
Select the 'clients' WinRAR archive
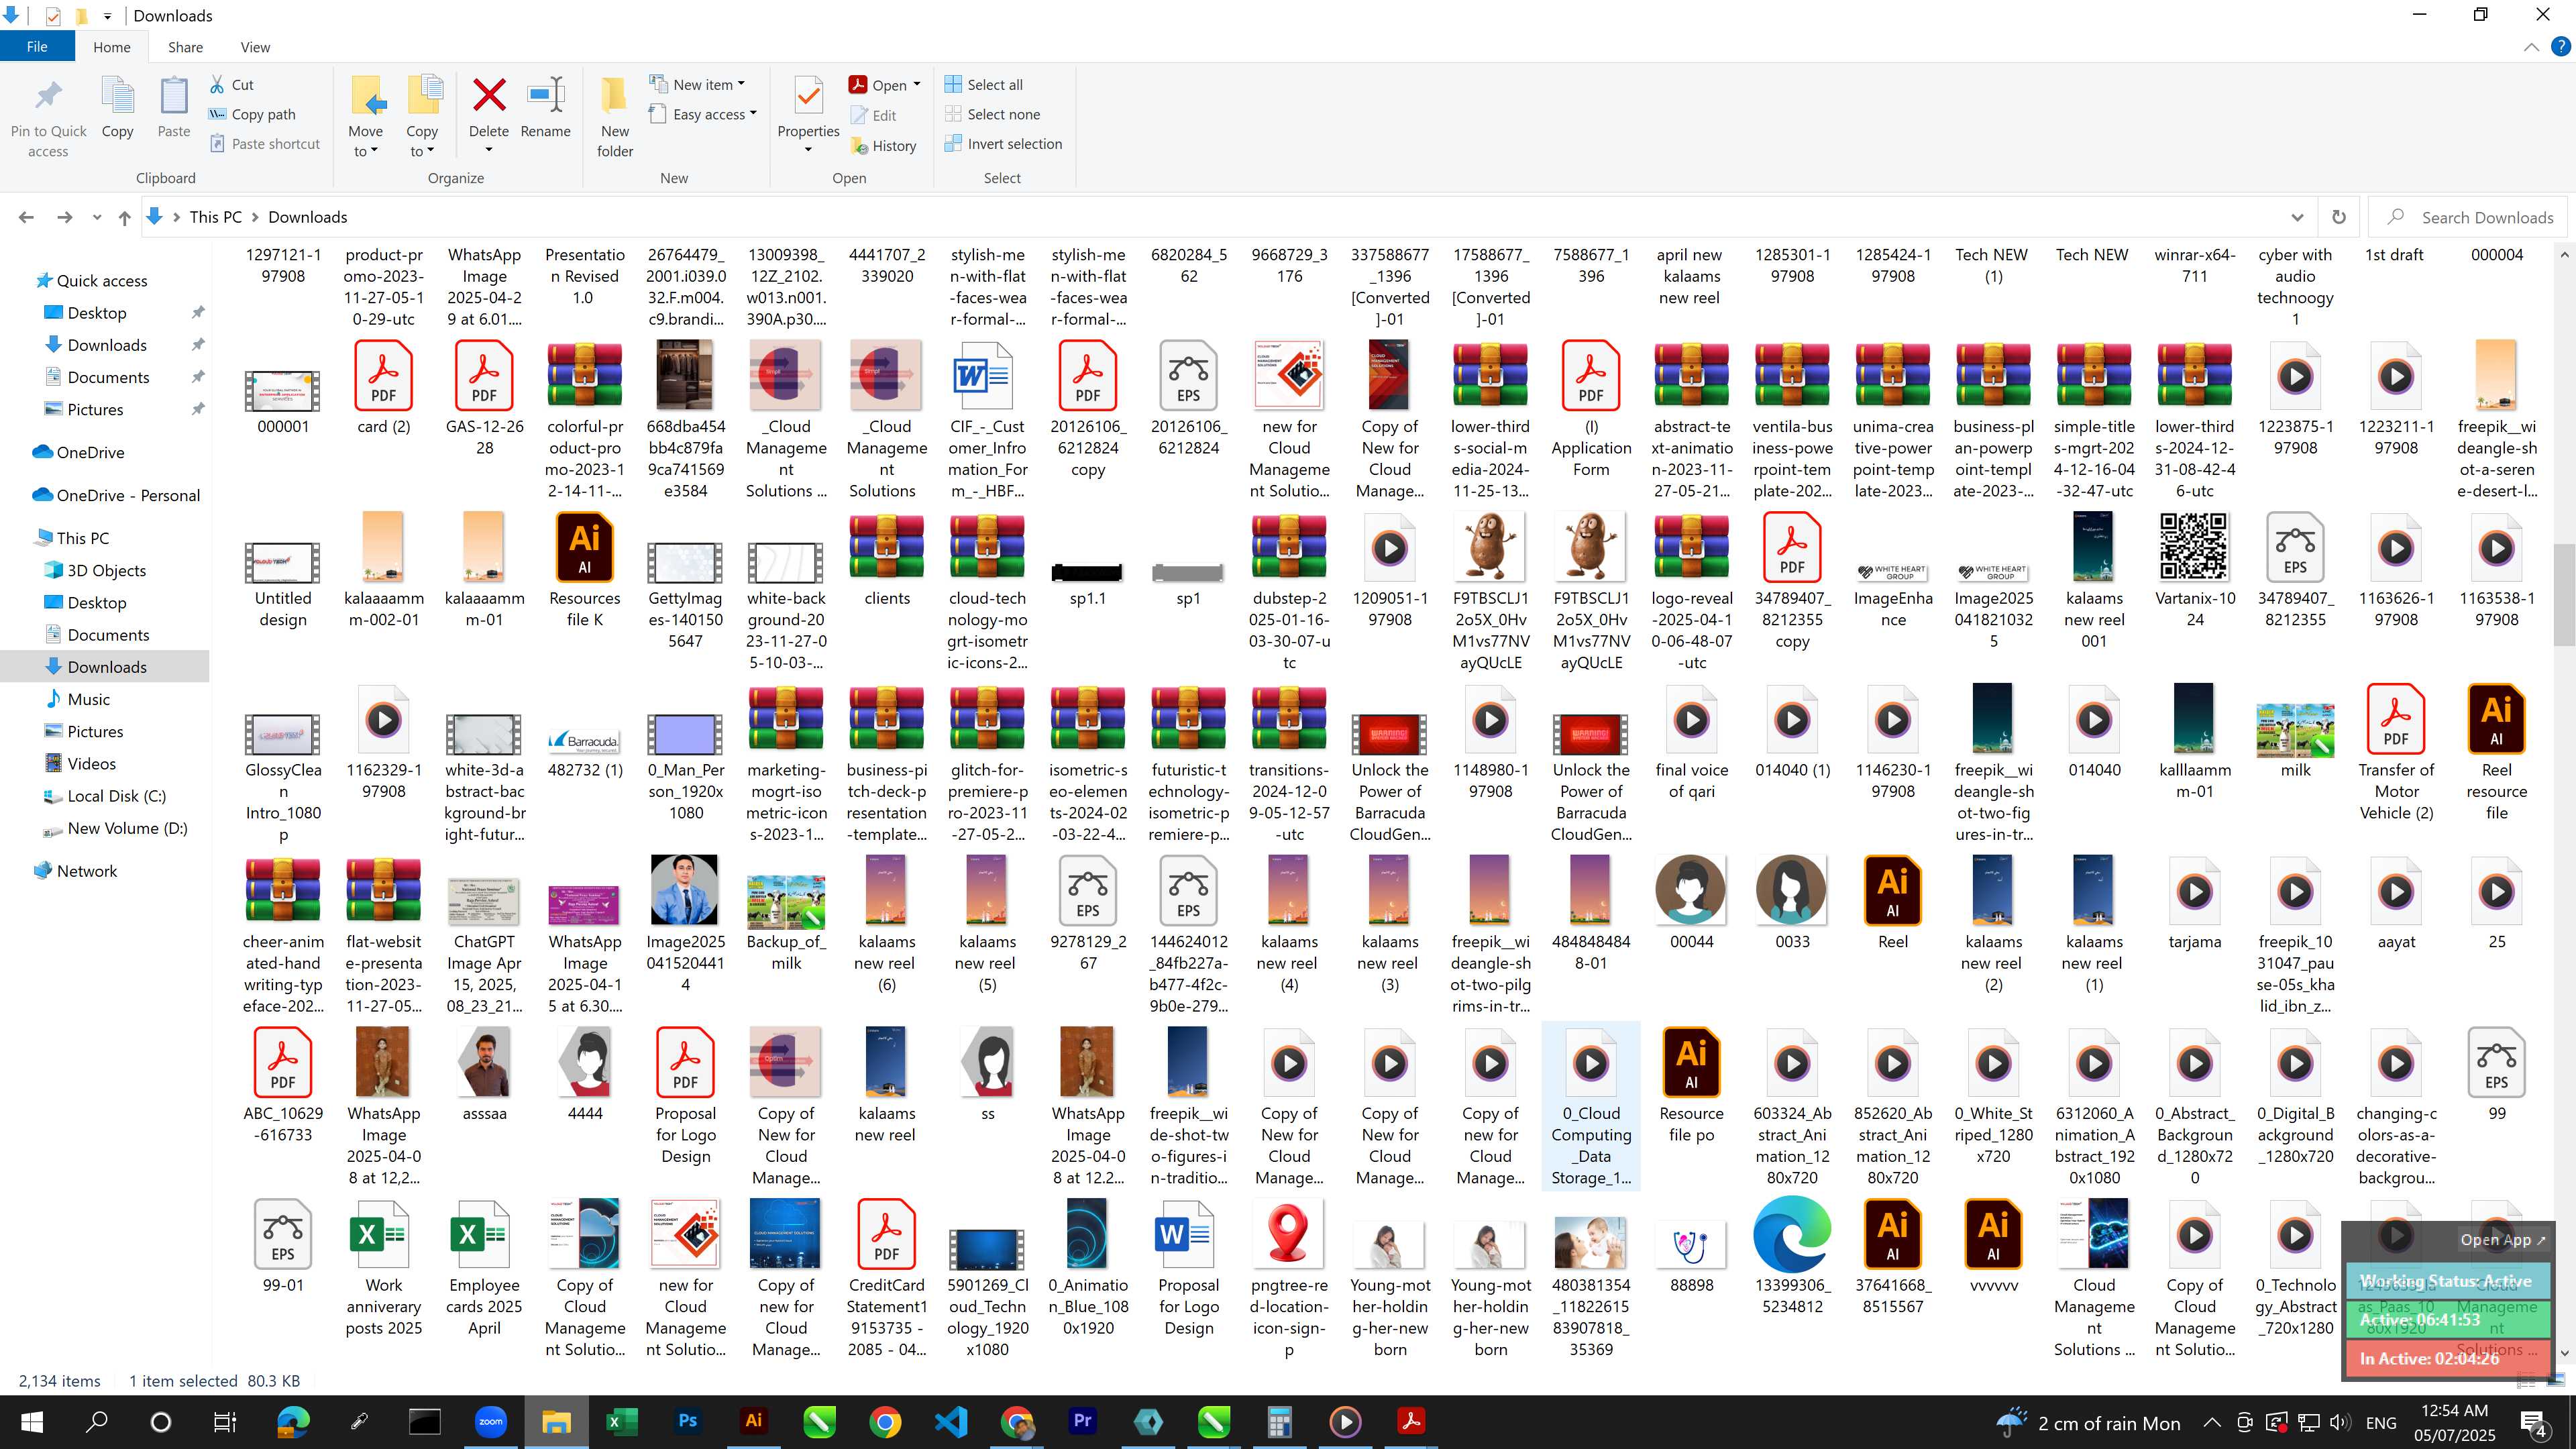[x=886, y=560]
